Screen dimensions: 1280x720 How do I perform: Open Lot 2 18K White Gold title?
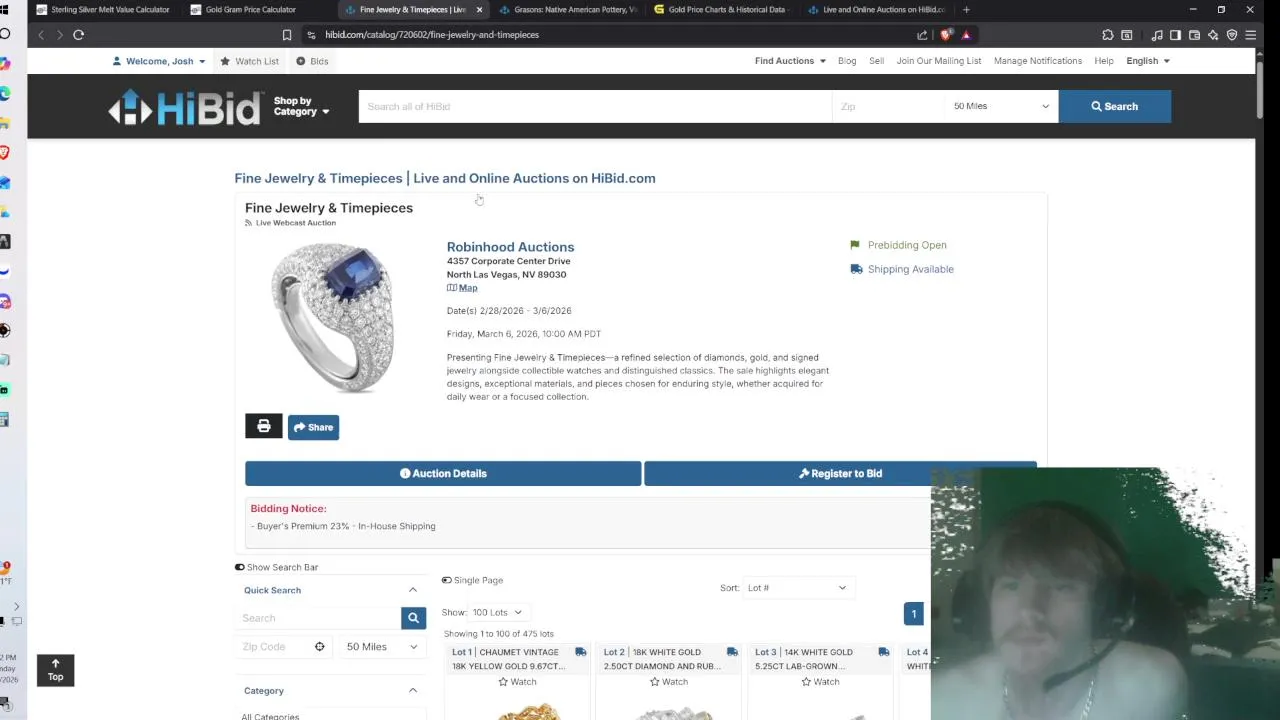(661, 659)
